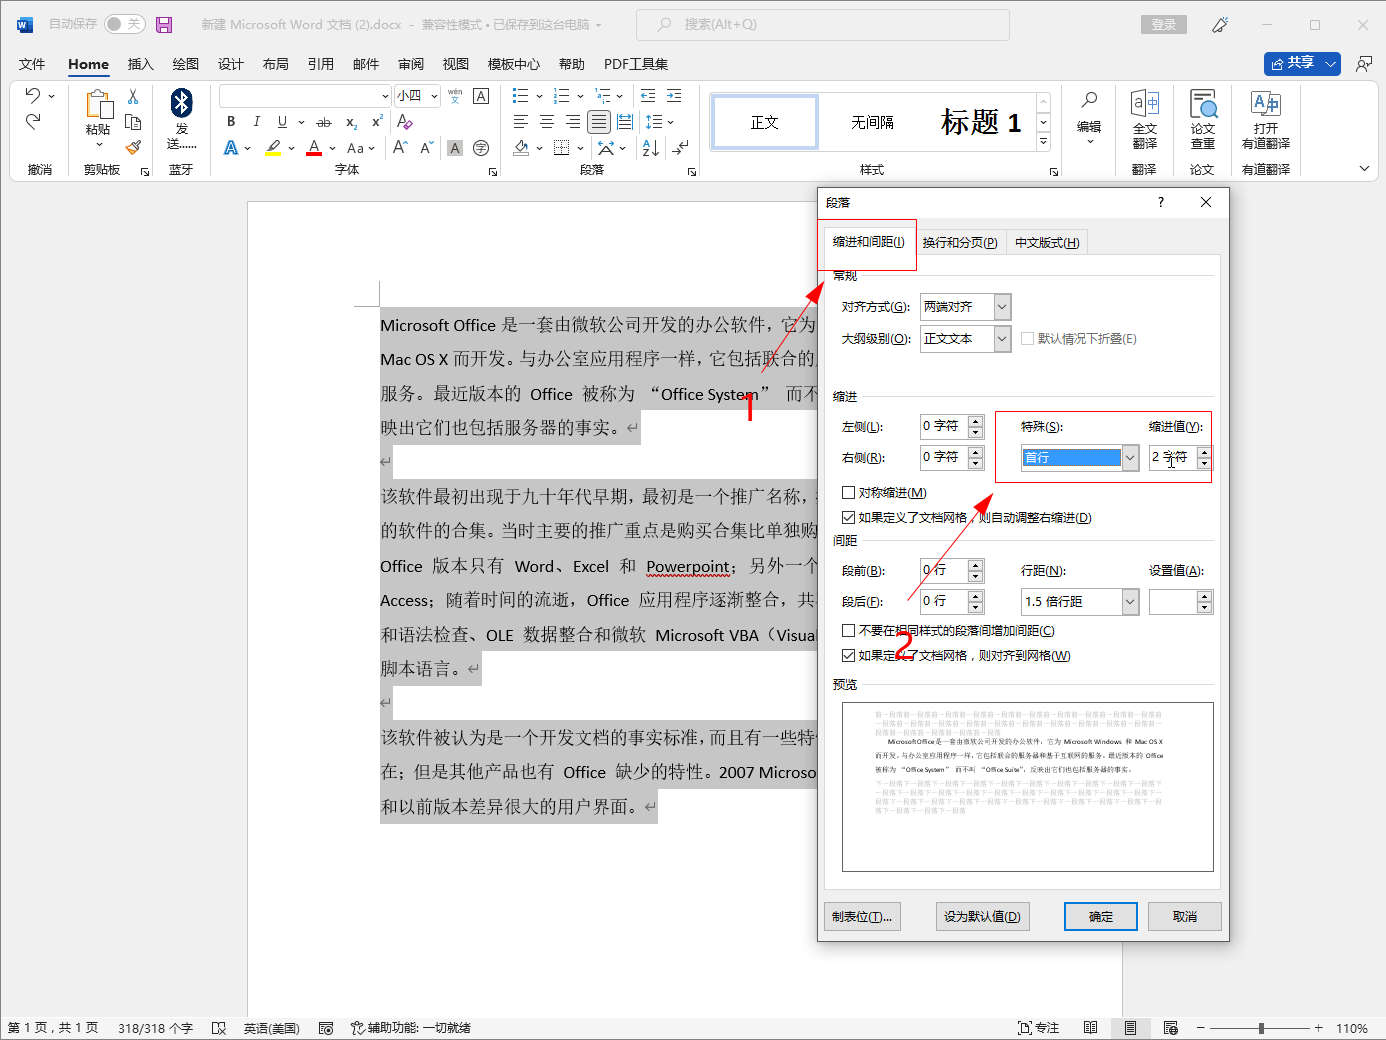
Task: Open the Layout ribbon tab
Action: (276, 64)
